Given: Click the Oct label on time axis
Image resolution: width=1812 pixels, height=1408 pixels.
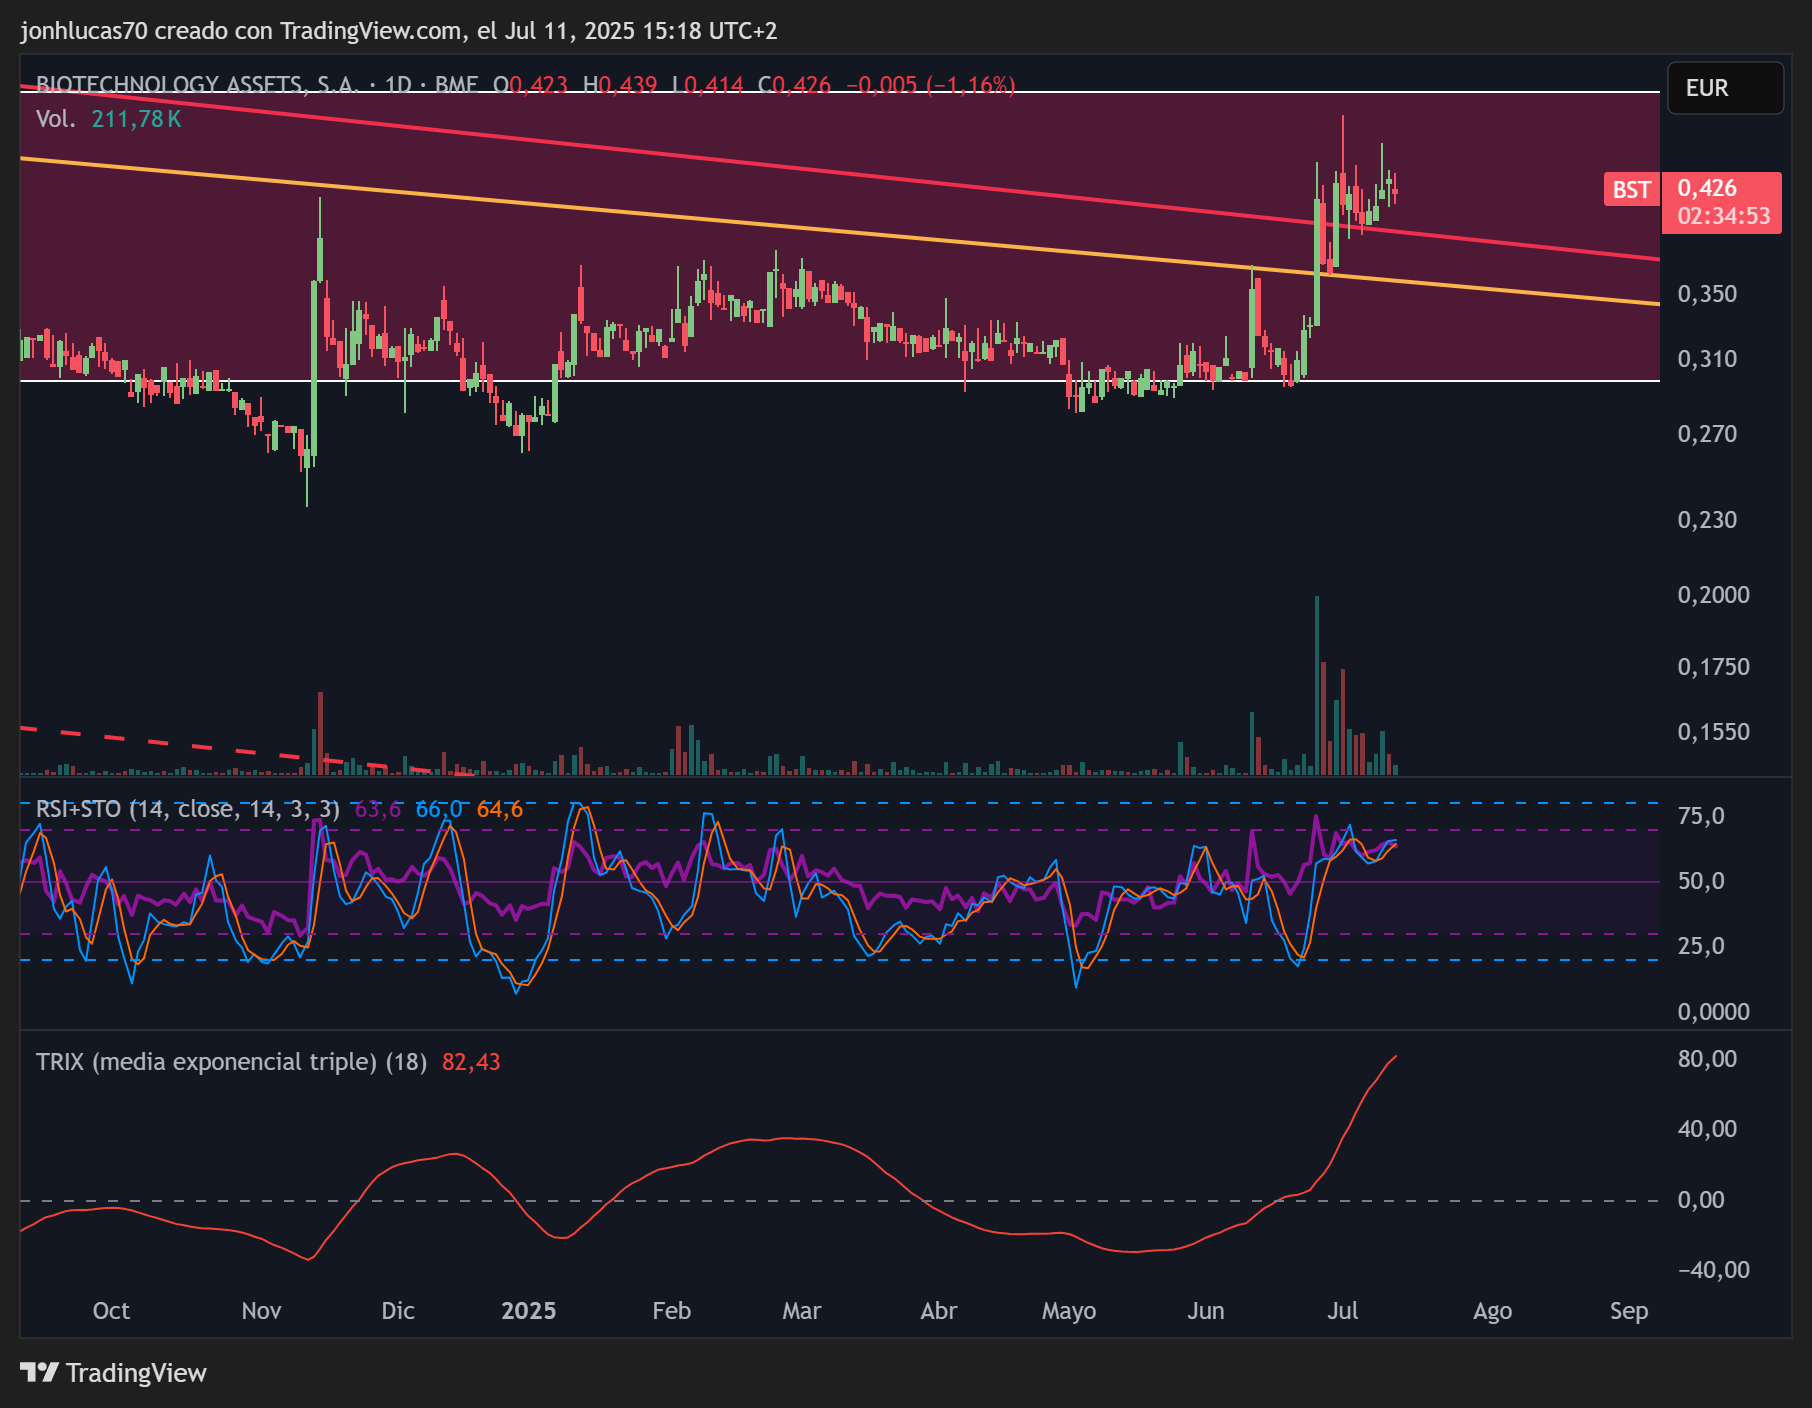Looking at the screenshot, I should 111,1311.
